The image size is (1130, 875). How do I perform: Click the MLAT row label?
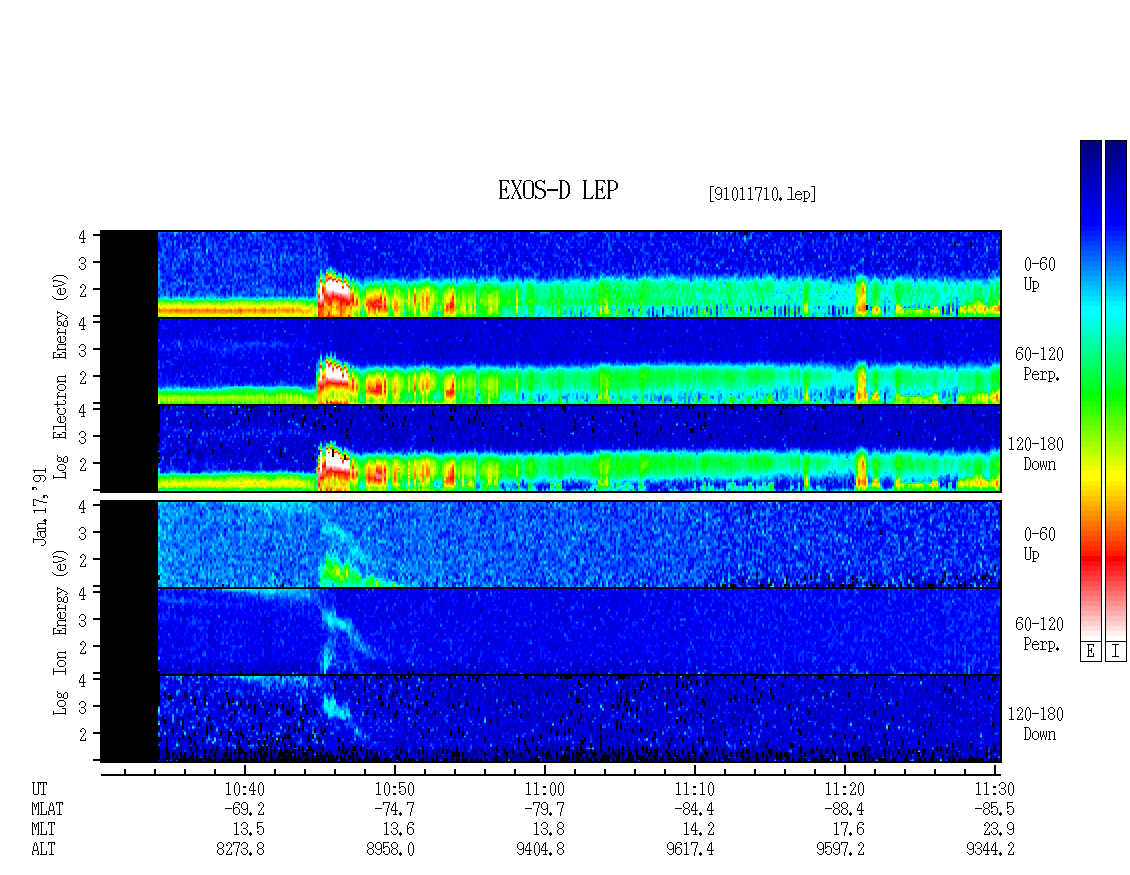coord(47,809)
